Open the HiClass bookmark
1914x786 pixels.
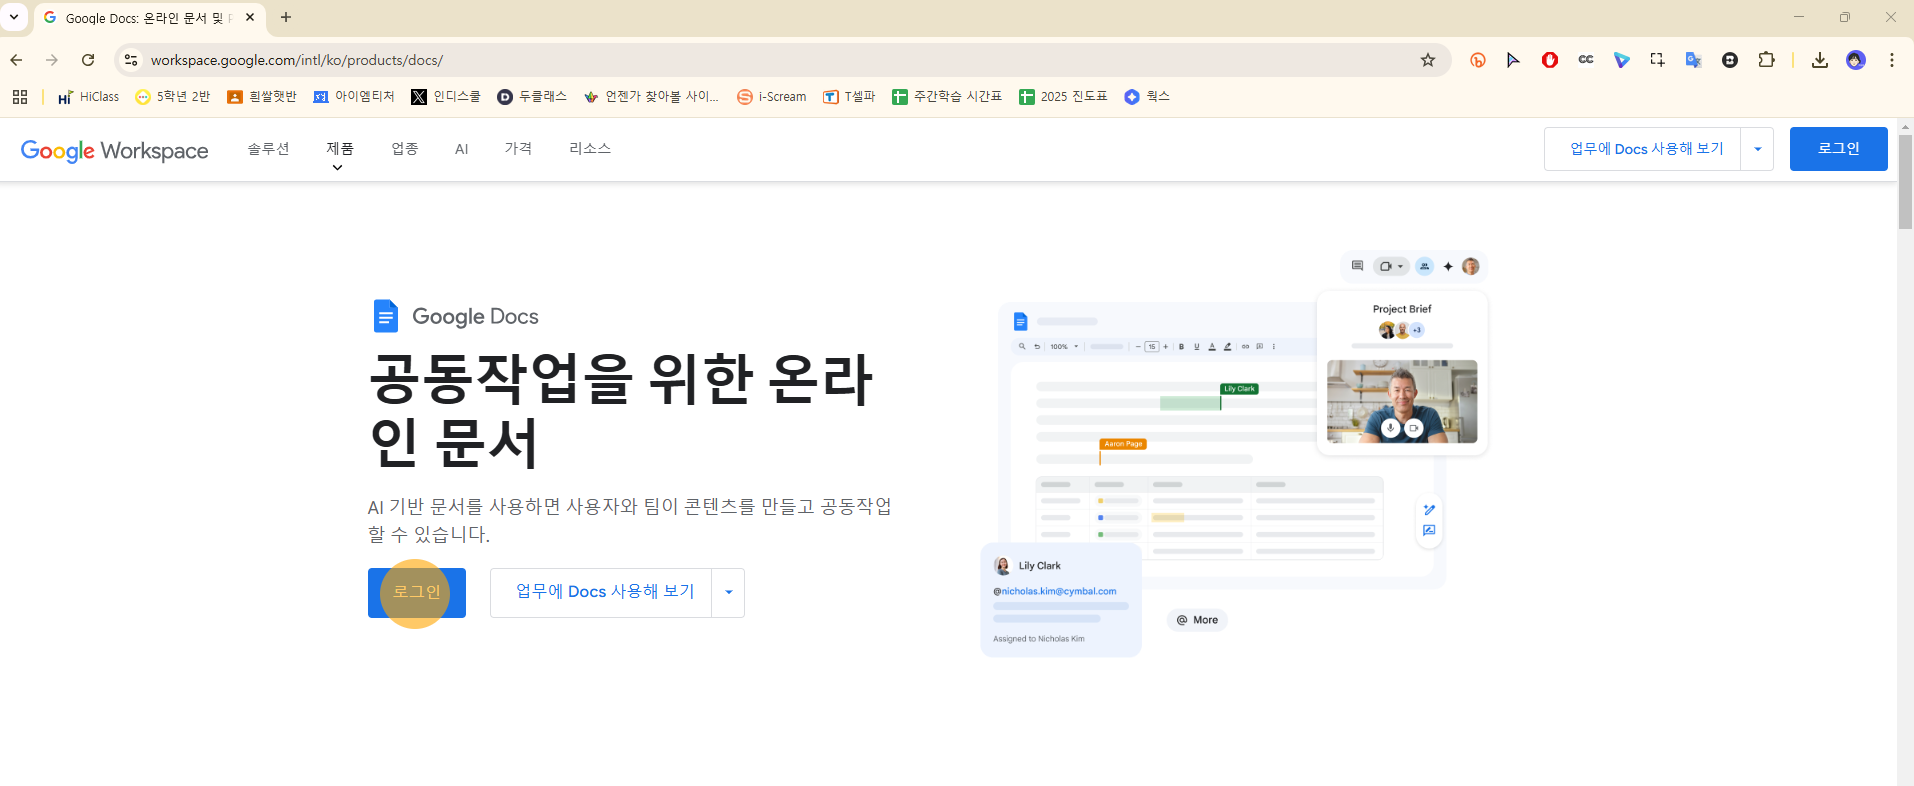coord(88,97)
